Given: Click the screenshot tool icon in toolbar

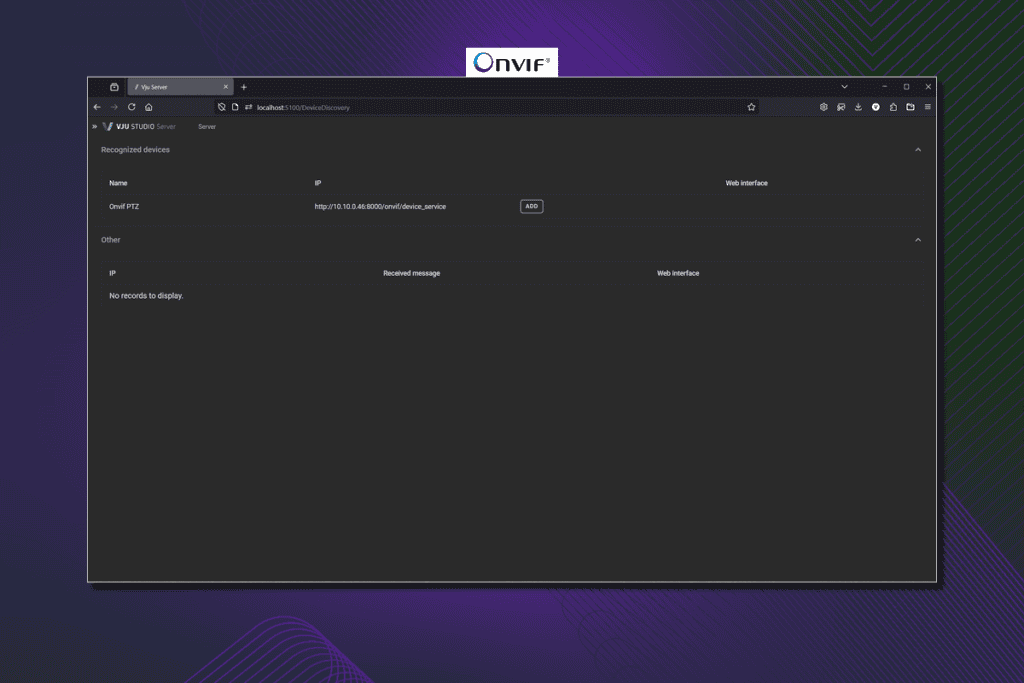Looking at the screenshot, I should (841, 107).
